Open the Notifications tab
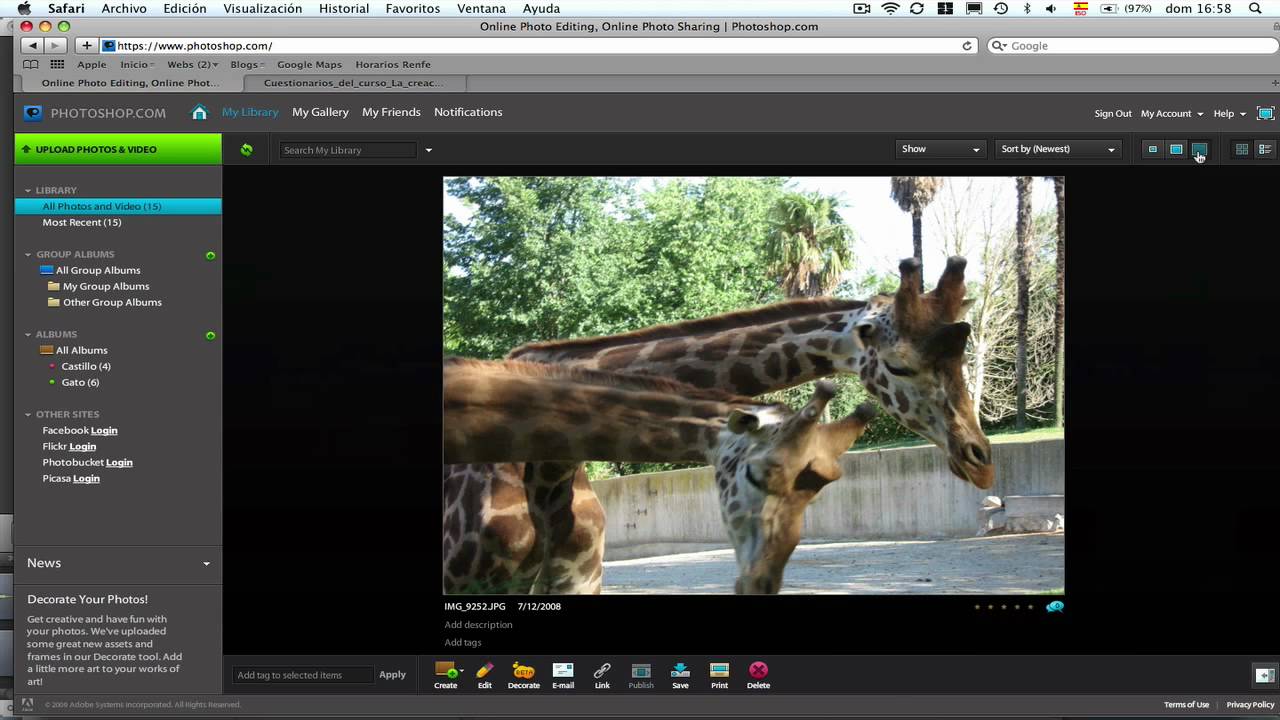This screenshot has height=720, width=1280. click(x=468, y=112)
